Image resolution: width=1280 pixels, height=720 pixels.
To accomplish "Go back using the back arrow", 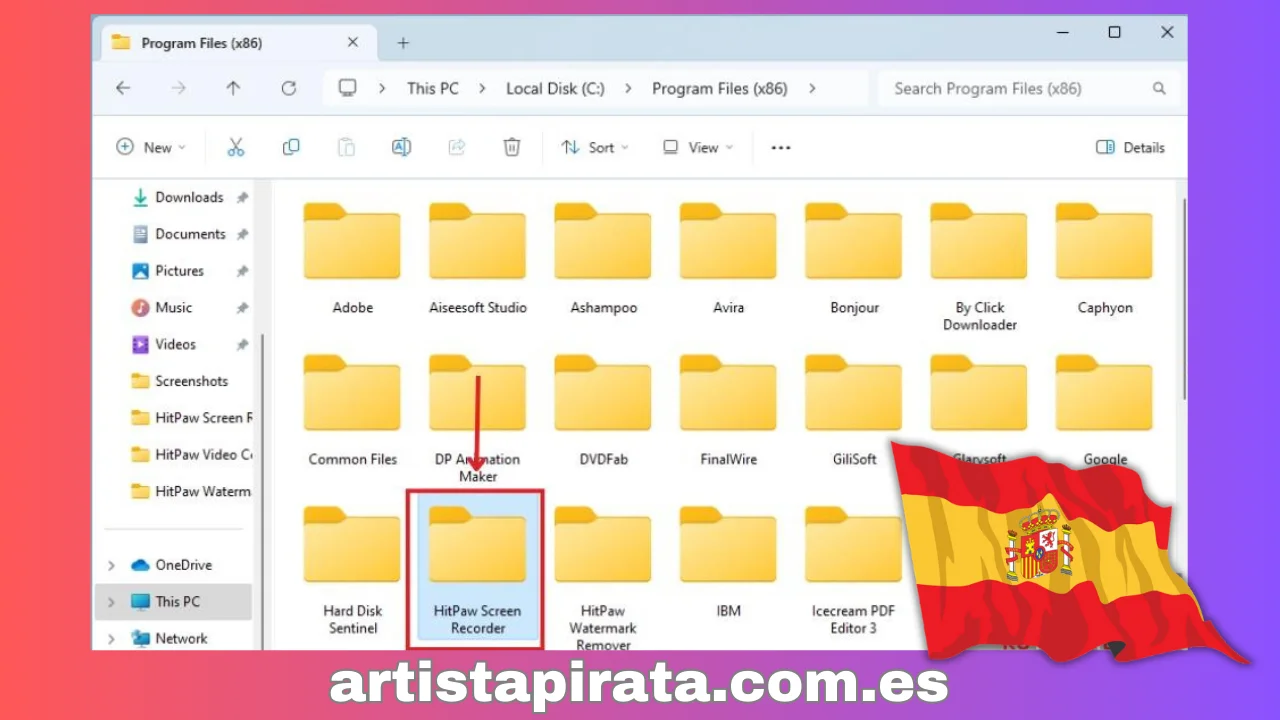I will click(123, 88).
